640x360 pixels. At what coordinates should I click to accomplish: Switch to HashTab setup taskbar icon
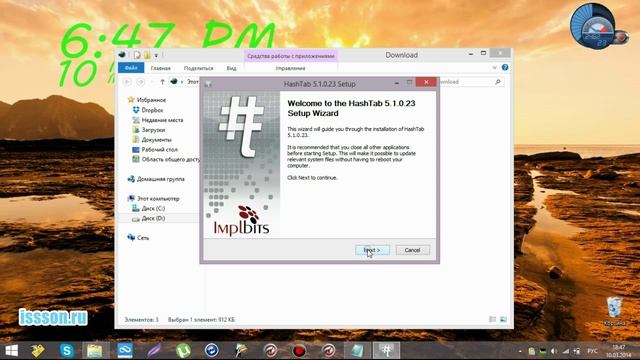pos(386,350)
